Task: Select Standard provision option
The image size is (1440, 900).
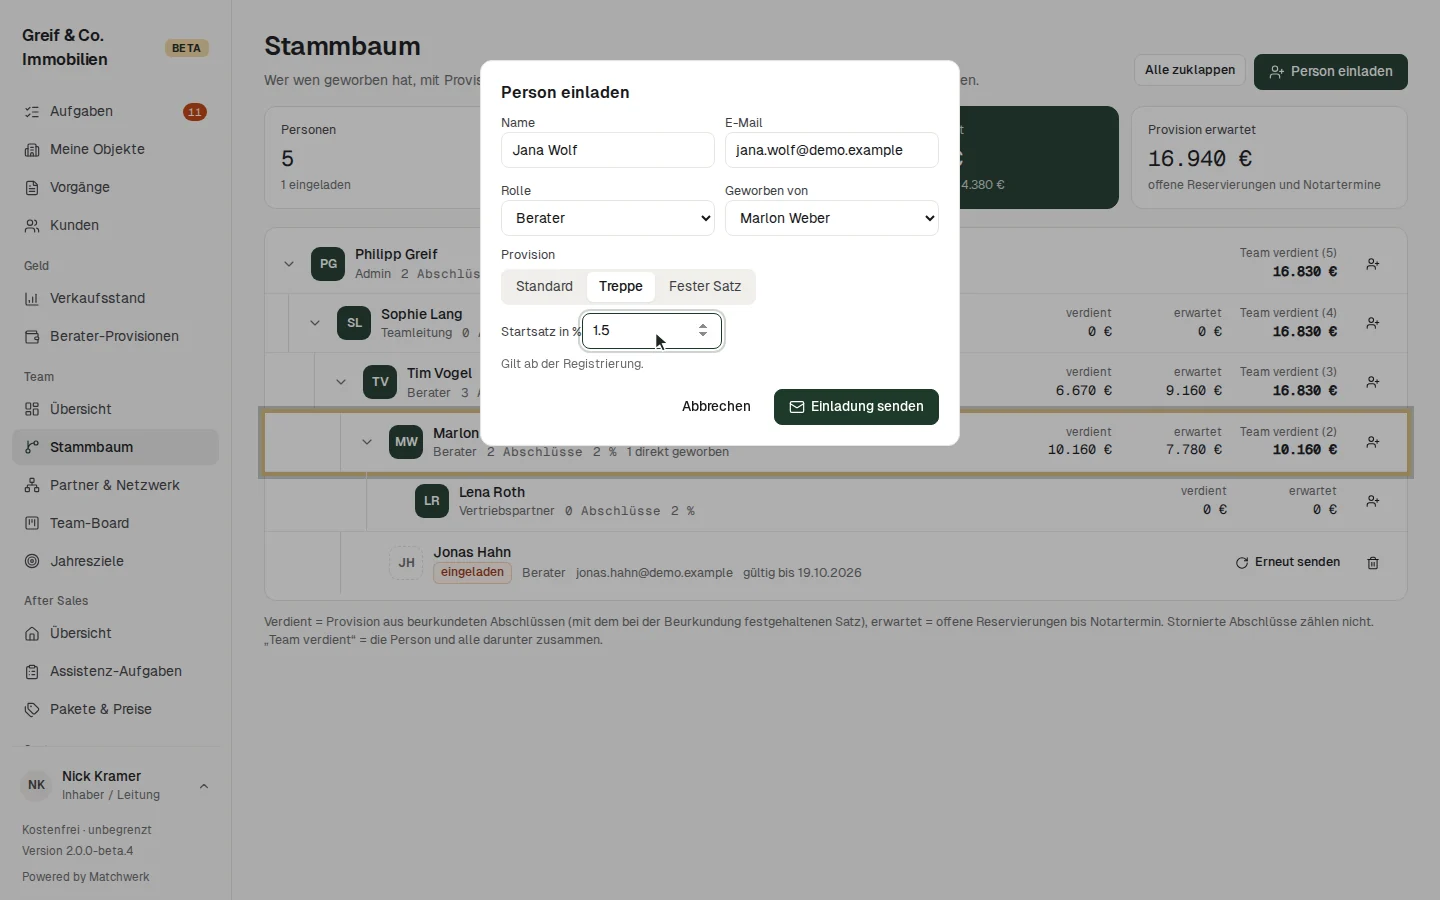Action: coord(544,286)
